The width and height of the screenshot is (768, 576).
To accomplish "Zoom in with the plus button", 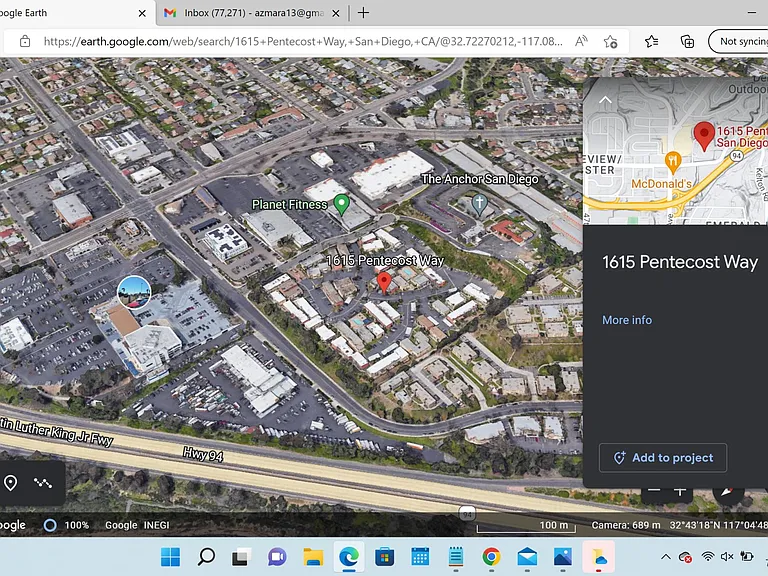I will 679,491.
